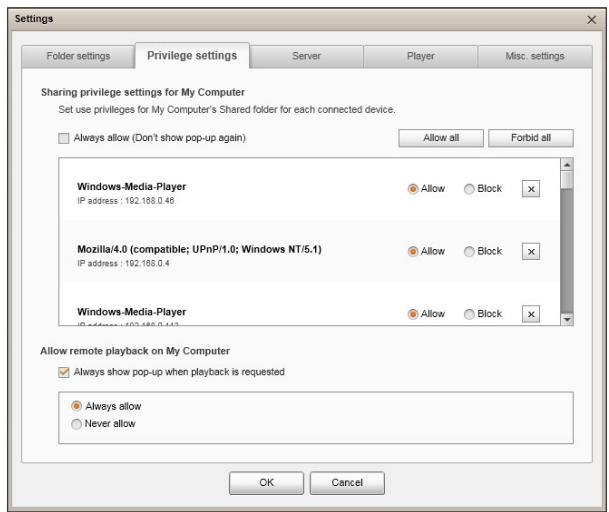The height and width of the screenshot is (512, 609).
Task: Select Allow for the Mozilla/4.0 device
Action: 412,251
